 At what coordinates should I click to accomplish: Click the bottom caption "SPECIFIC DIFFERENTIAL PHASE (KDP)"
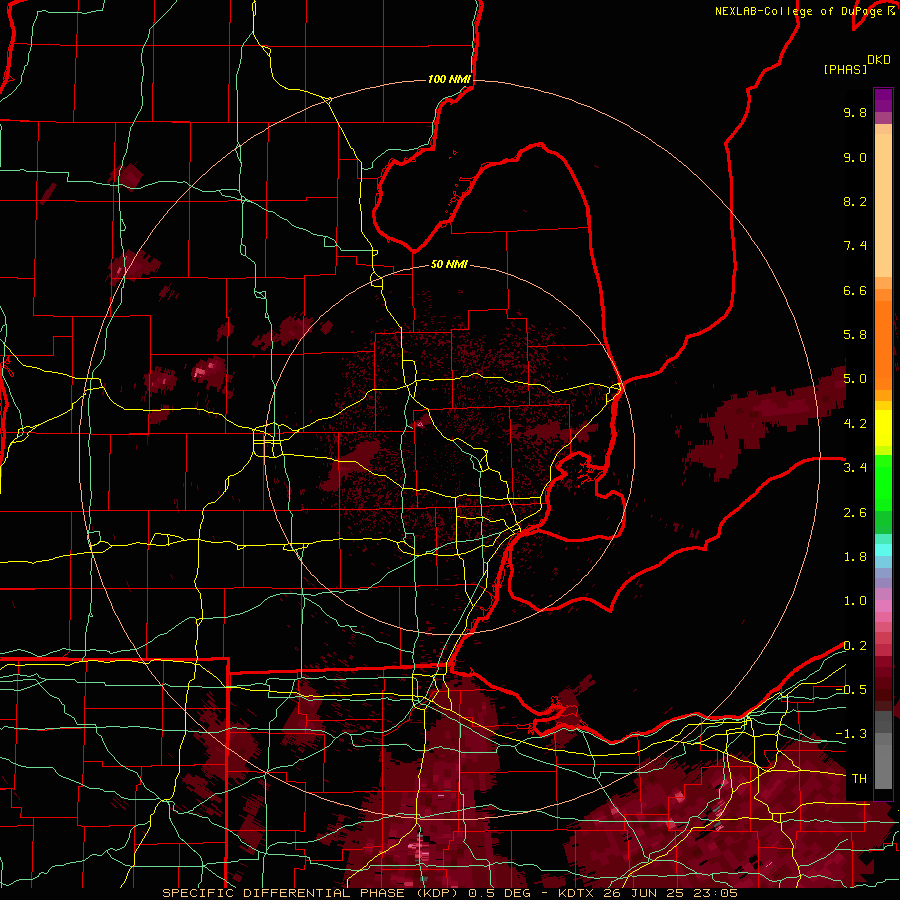[312, 893]
